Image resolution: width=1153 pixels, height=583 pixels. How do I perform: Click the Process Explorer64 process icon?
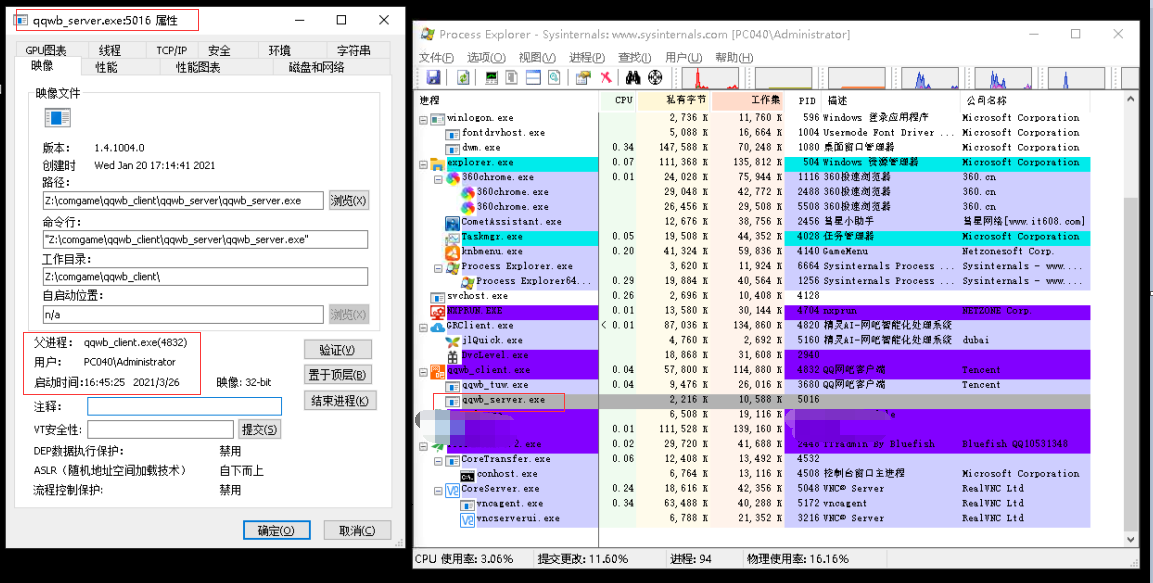tap(468, 281)
